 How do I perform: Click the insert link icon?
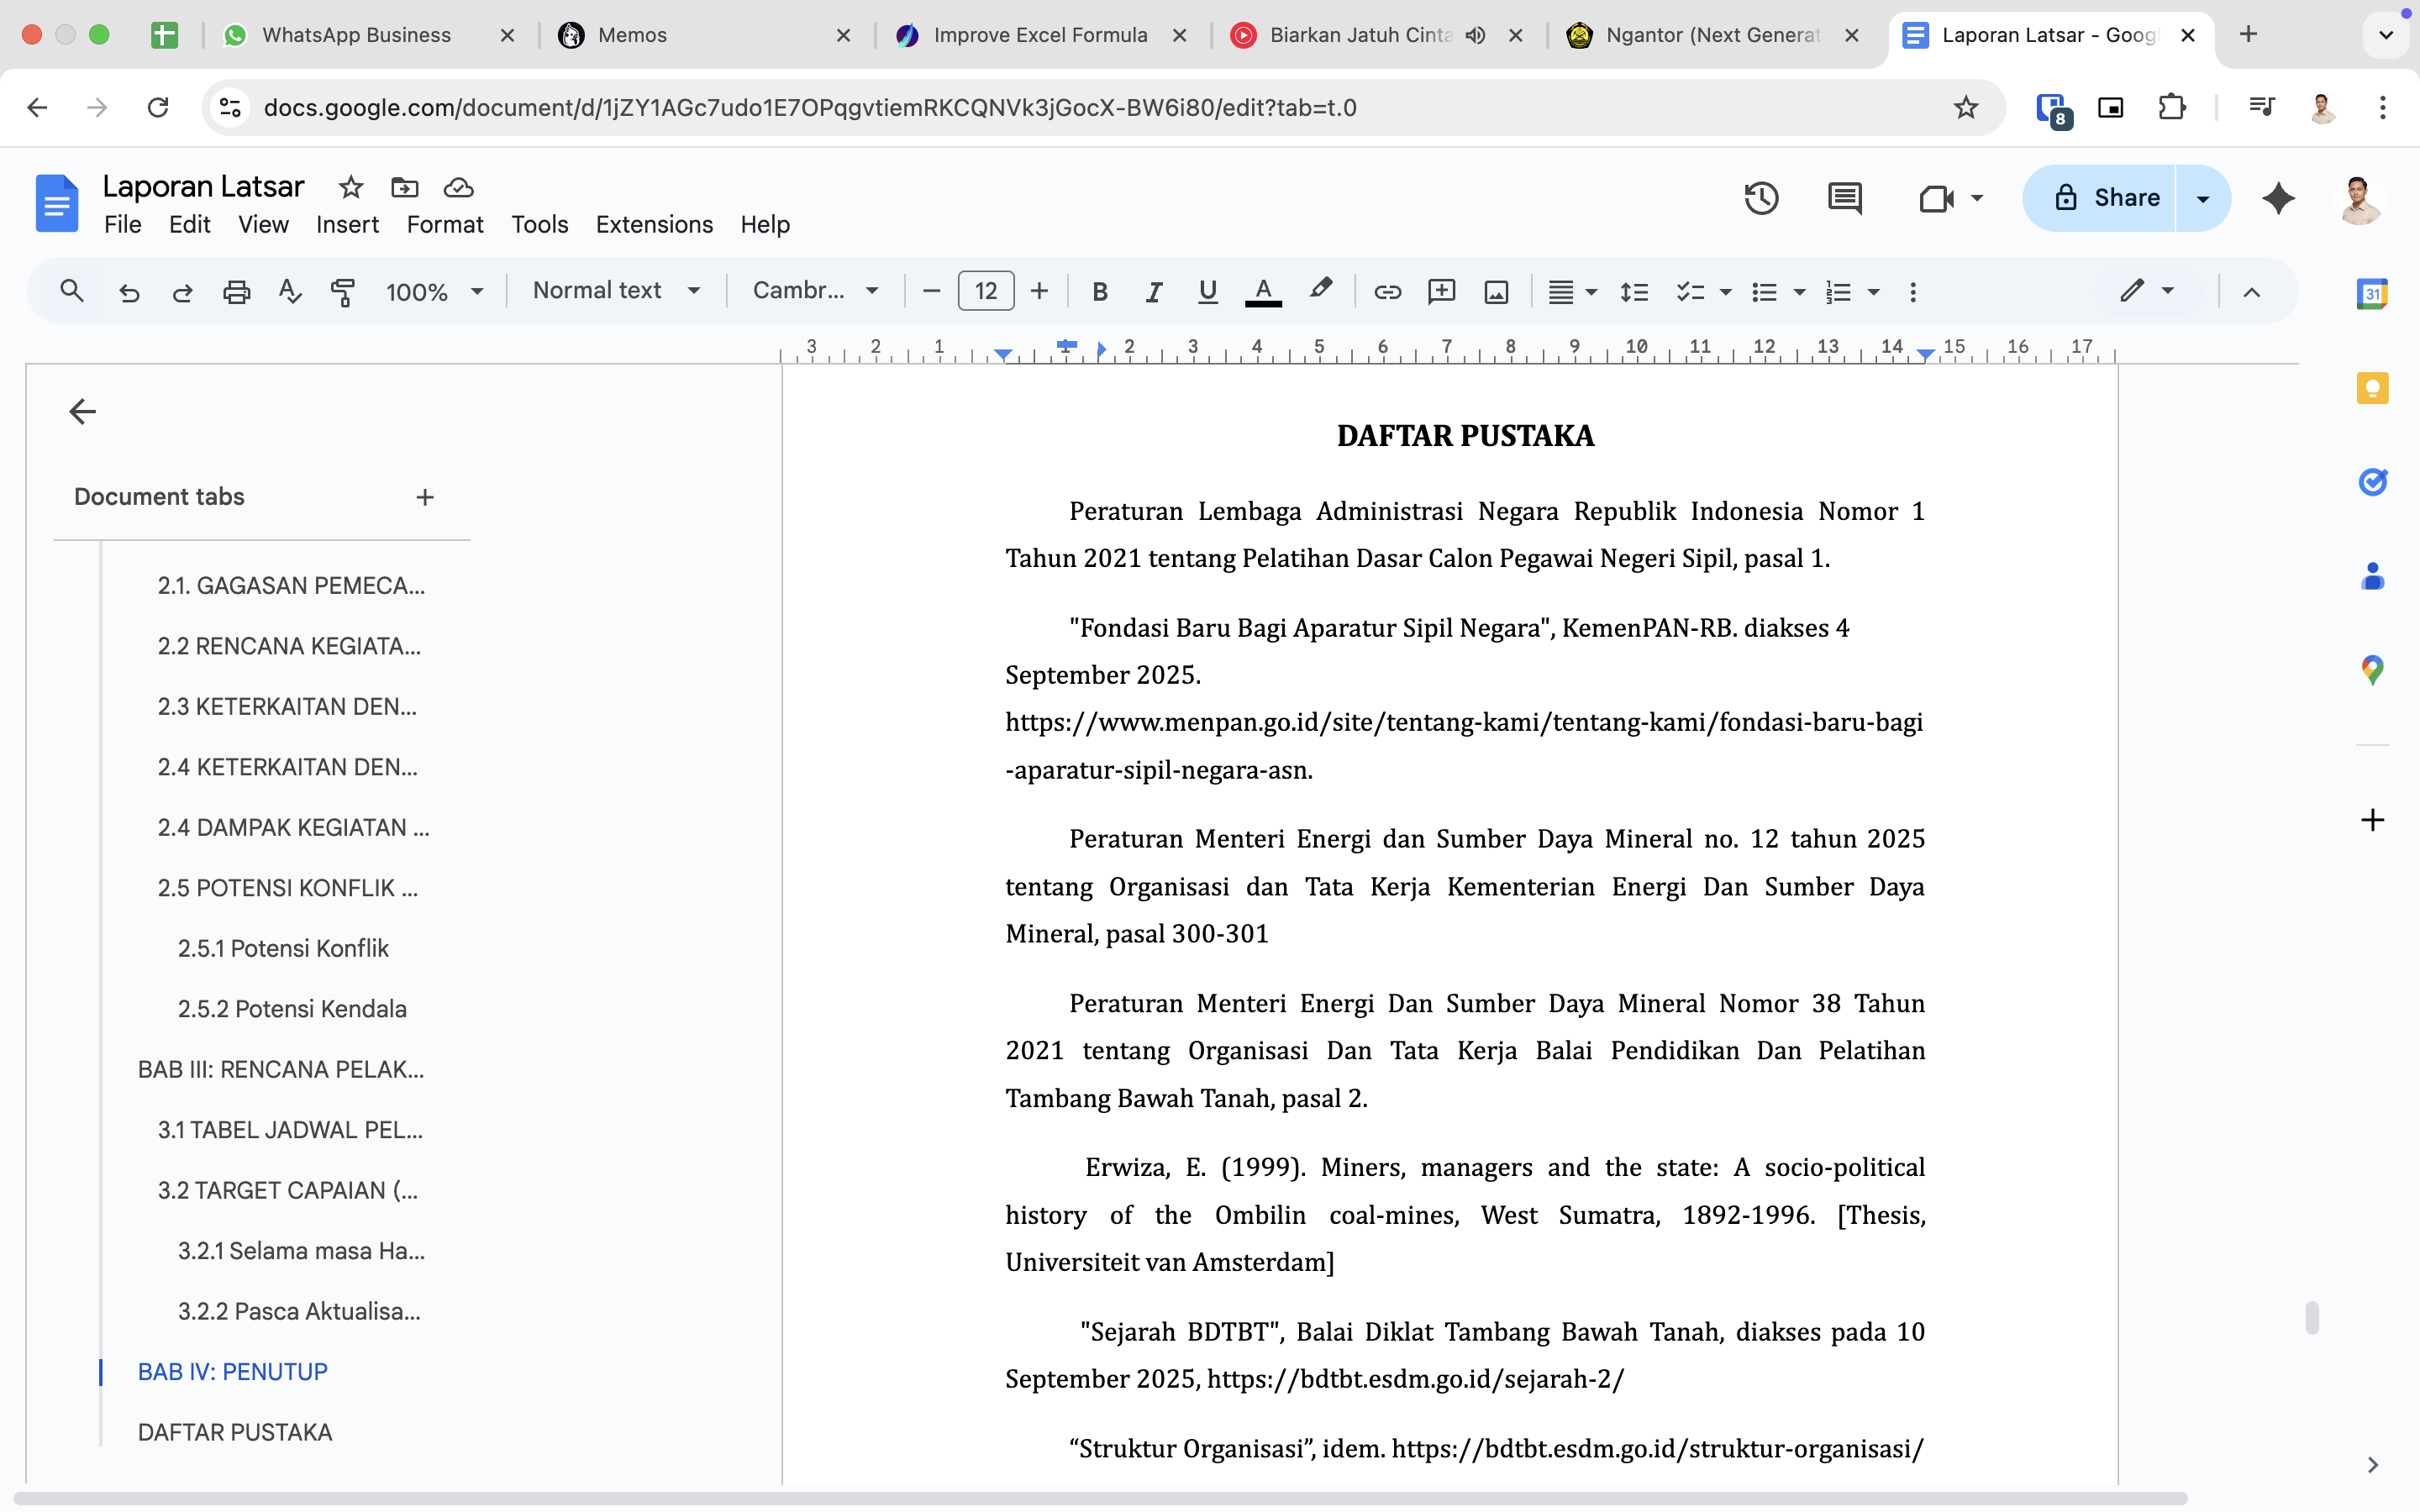pos(1387,292)
